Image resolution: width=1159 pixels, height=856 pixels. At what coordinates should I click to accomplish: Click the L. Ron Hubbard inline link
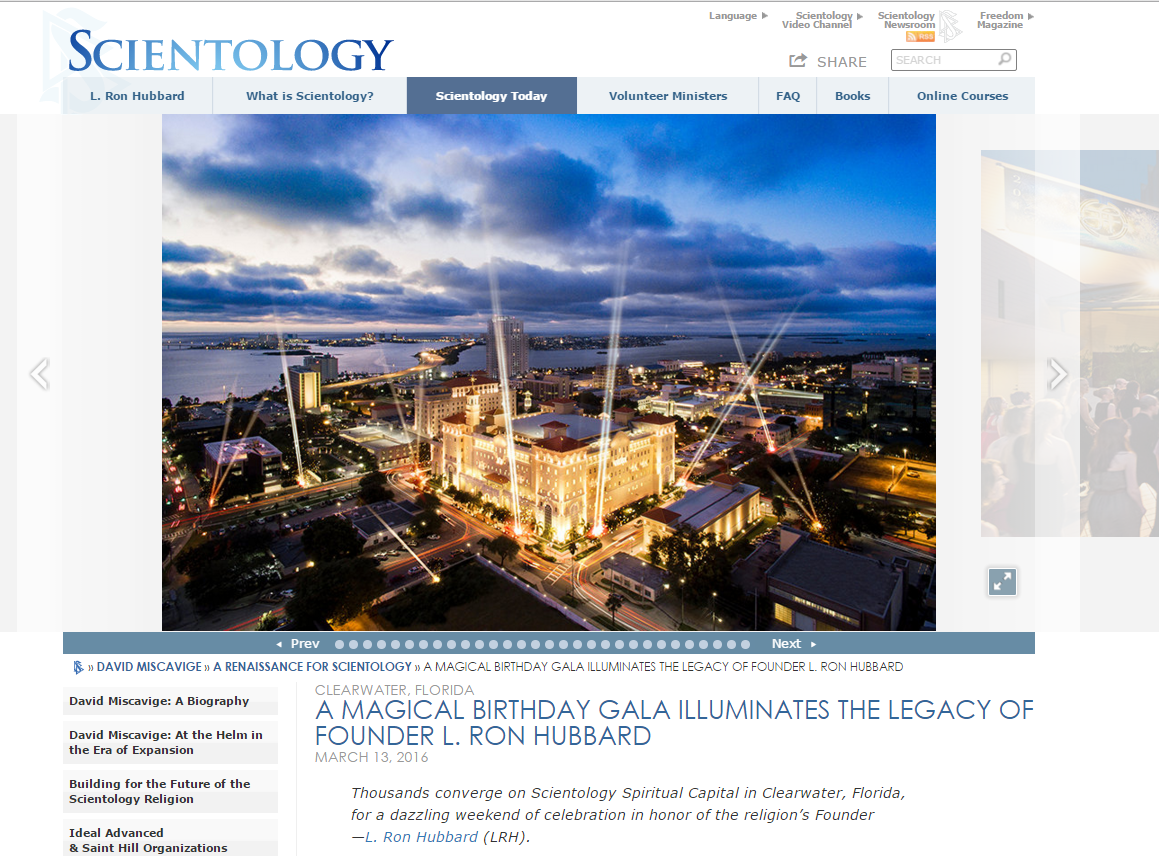(421, 837)
